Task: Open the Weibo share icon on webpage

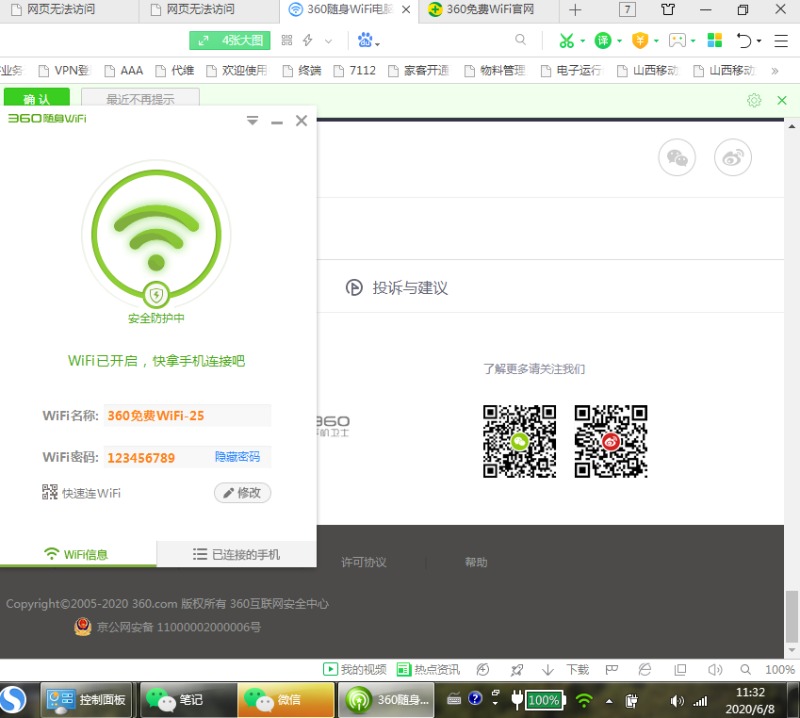Action: tap(733, 158)
